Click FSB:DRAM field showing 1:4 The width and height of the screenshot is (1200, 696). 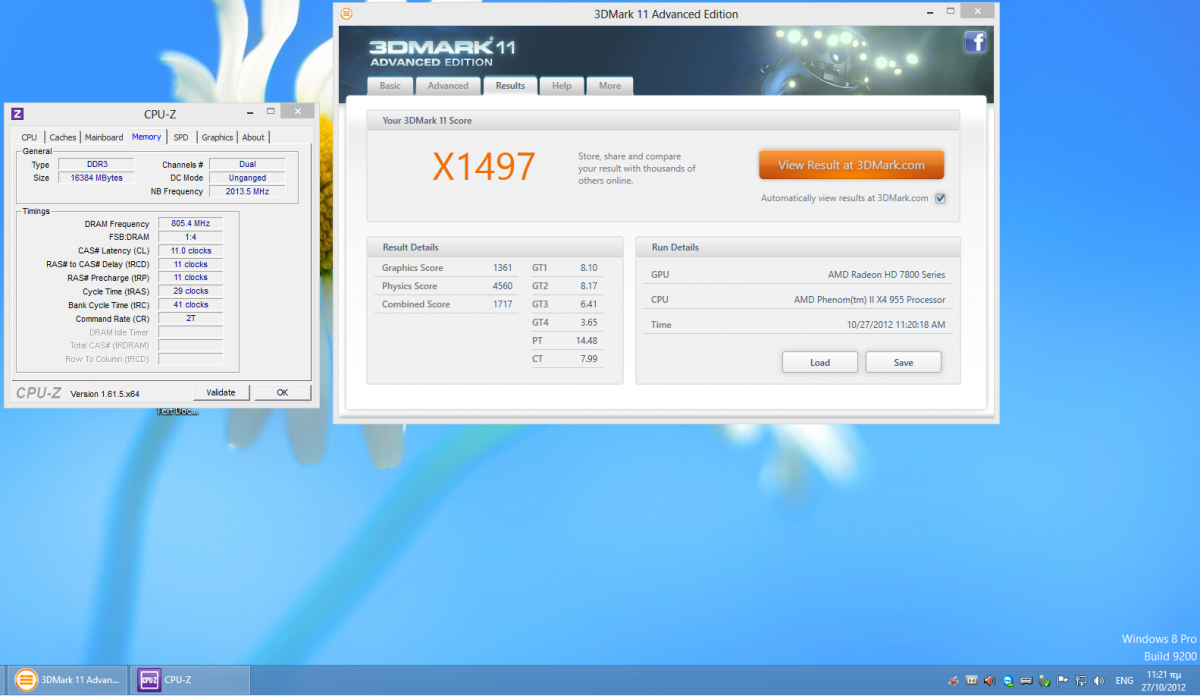tap(190, 237)
